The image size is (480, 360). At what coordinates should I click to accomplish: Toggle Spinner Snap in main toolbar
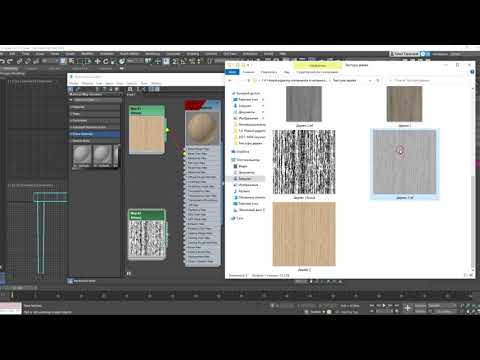click(x=199, y=61)
